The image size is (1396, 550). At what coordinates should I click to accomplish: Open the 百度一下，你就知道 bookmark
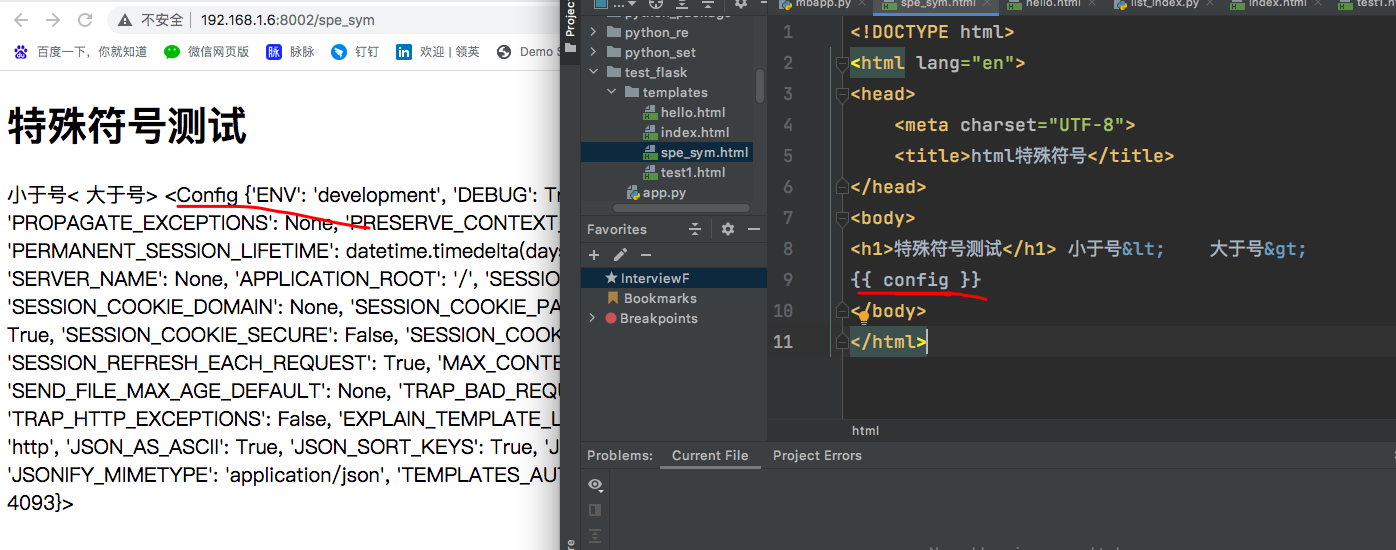pyautogui.click(x=81, y=52)
